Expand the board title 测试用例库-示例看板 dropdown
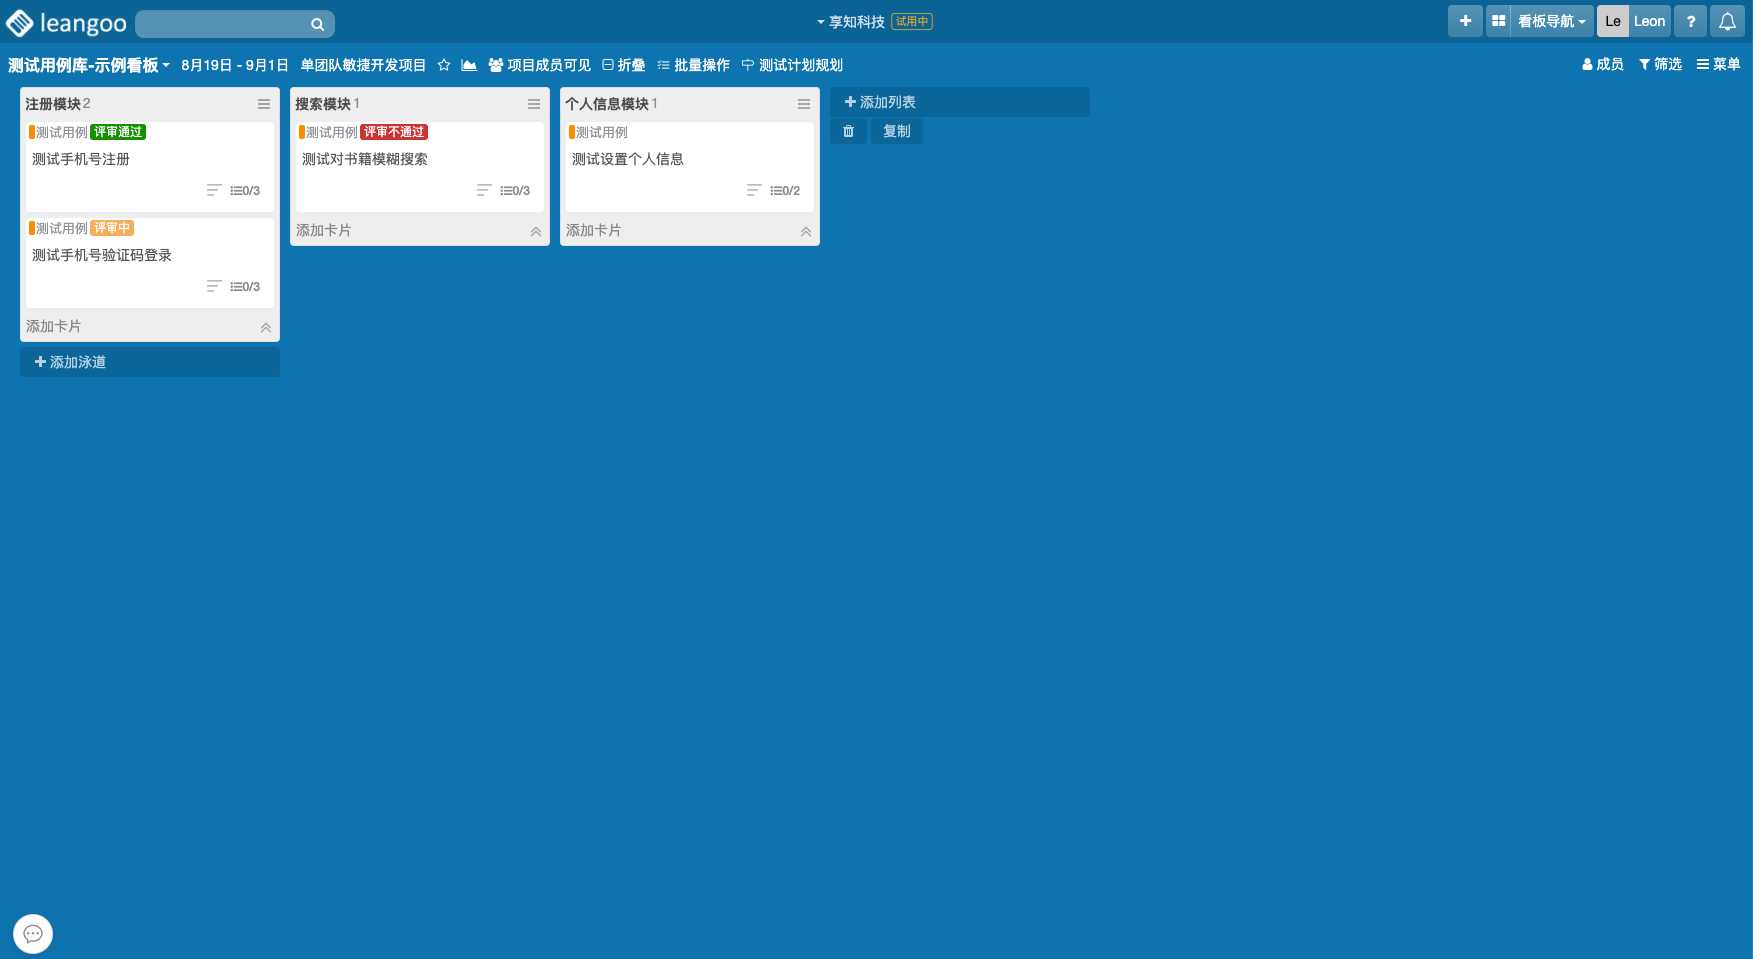Screen dimensions: 1753x959 pos(89,65)
